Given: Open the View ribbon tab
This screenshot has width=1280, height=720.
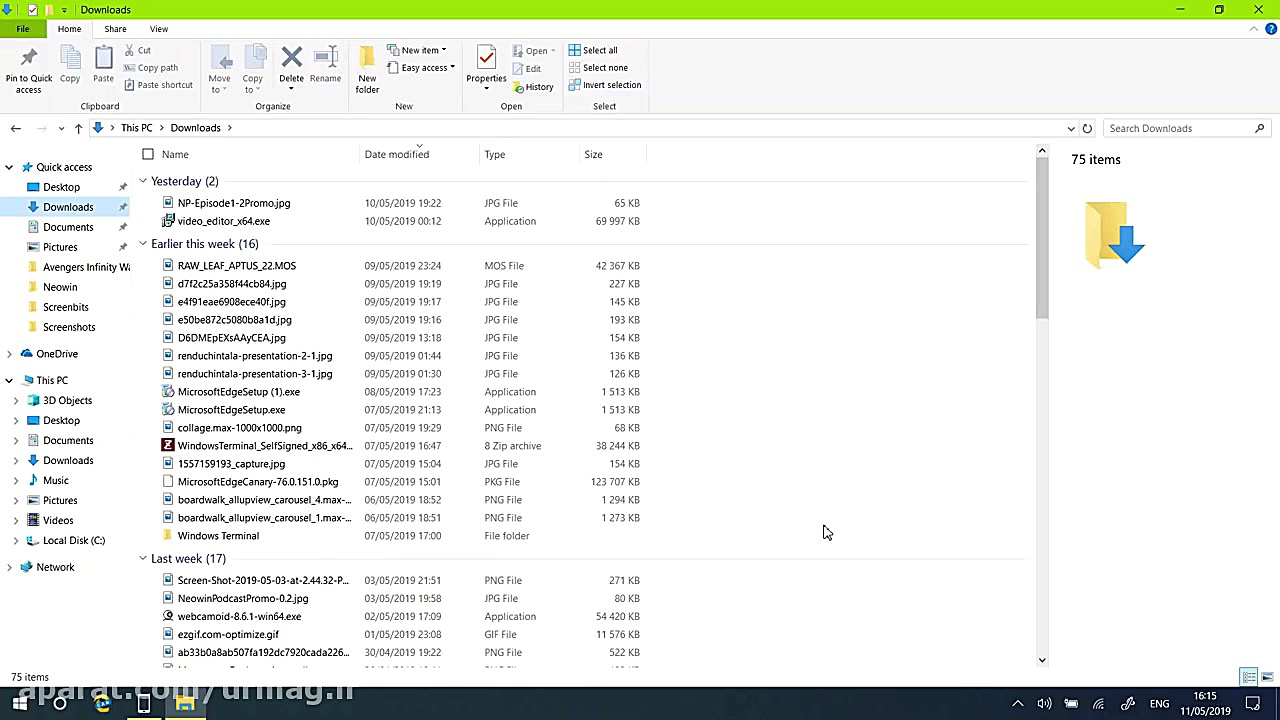Looking at the screenshot, I should (158, 29).
